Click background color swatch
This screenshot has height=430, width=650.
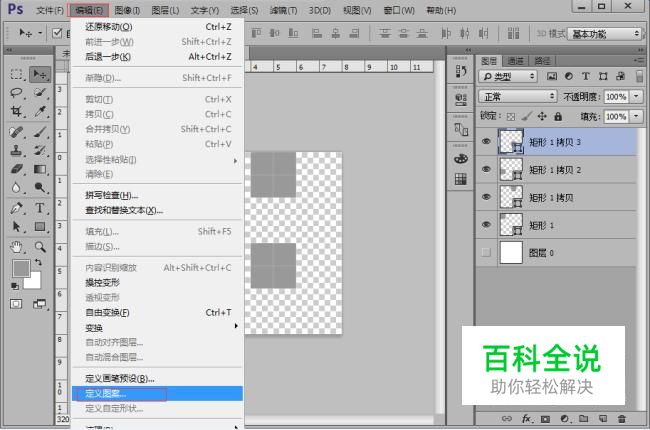tap(34, 282)
